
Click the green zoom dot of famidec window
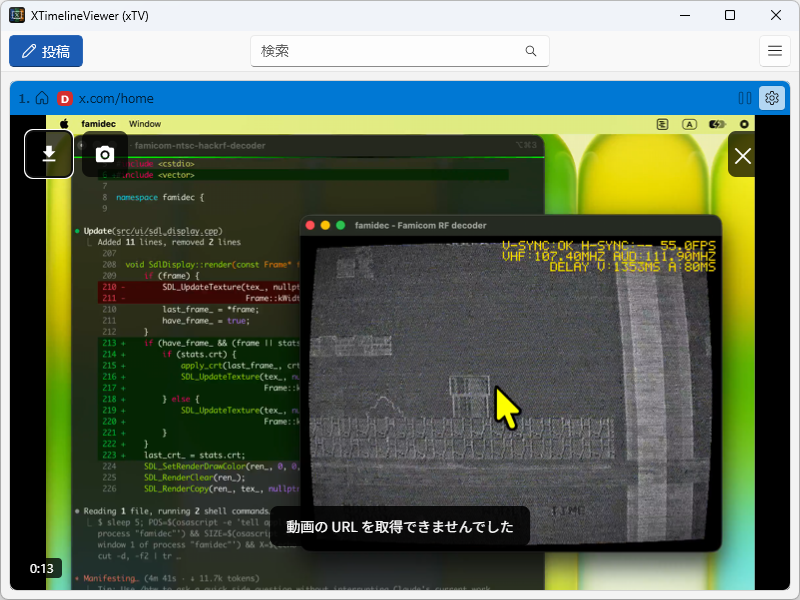pos(341,226)
